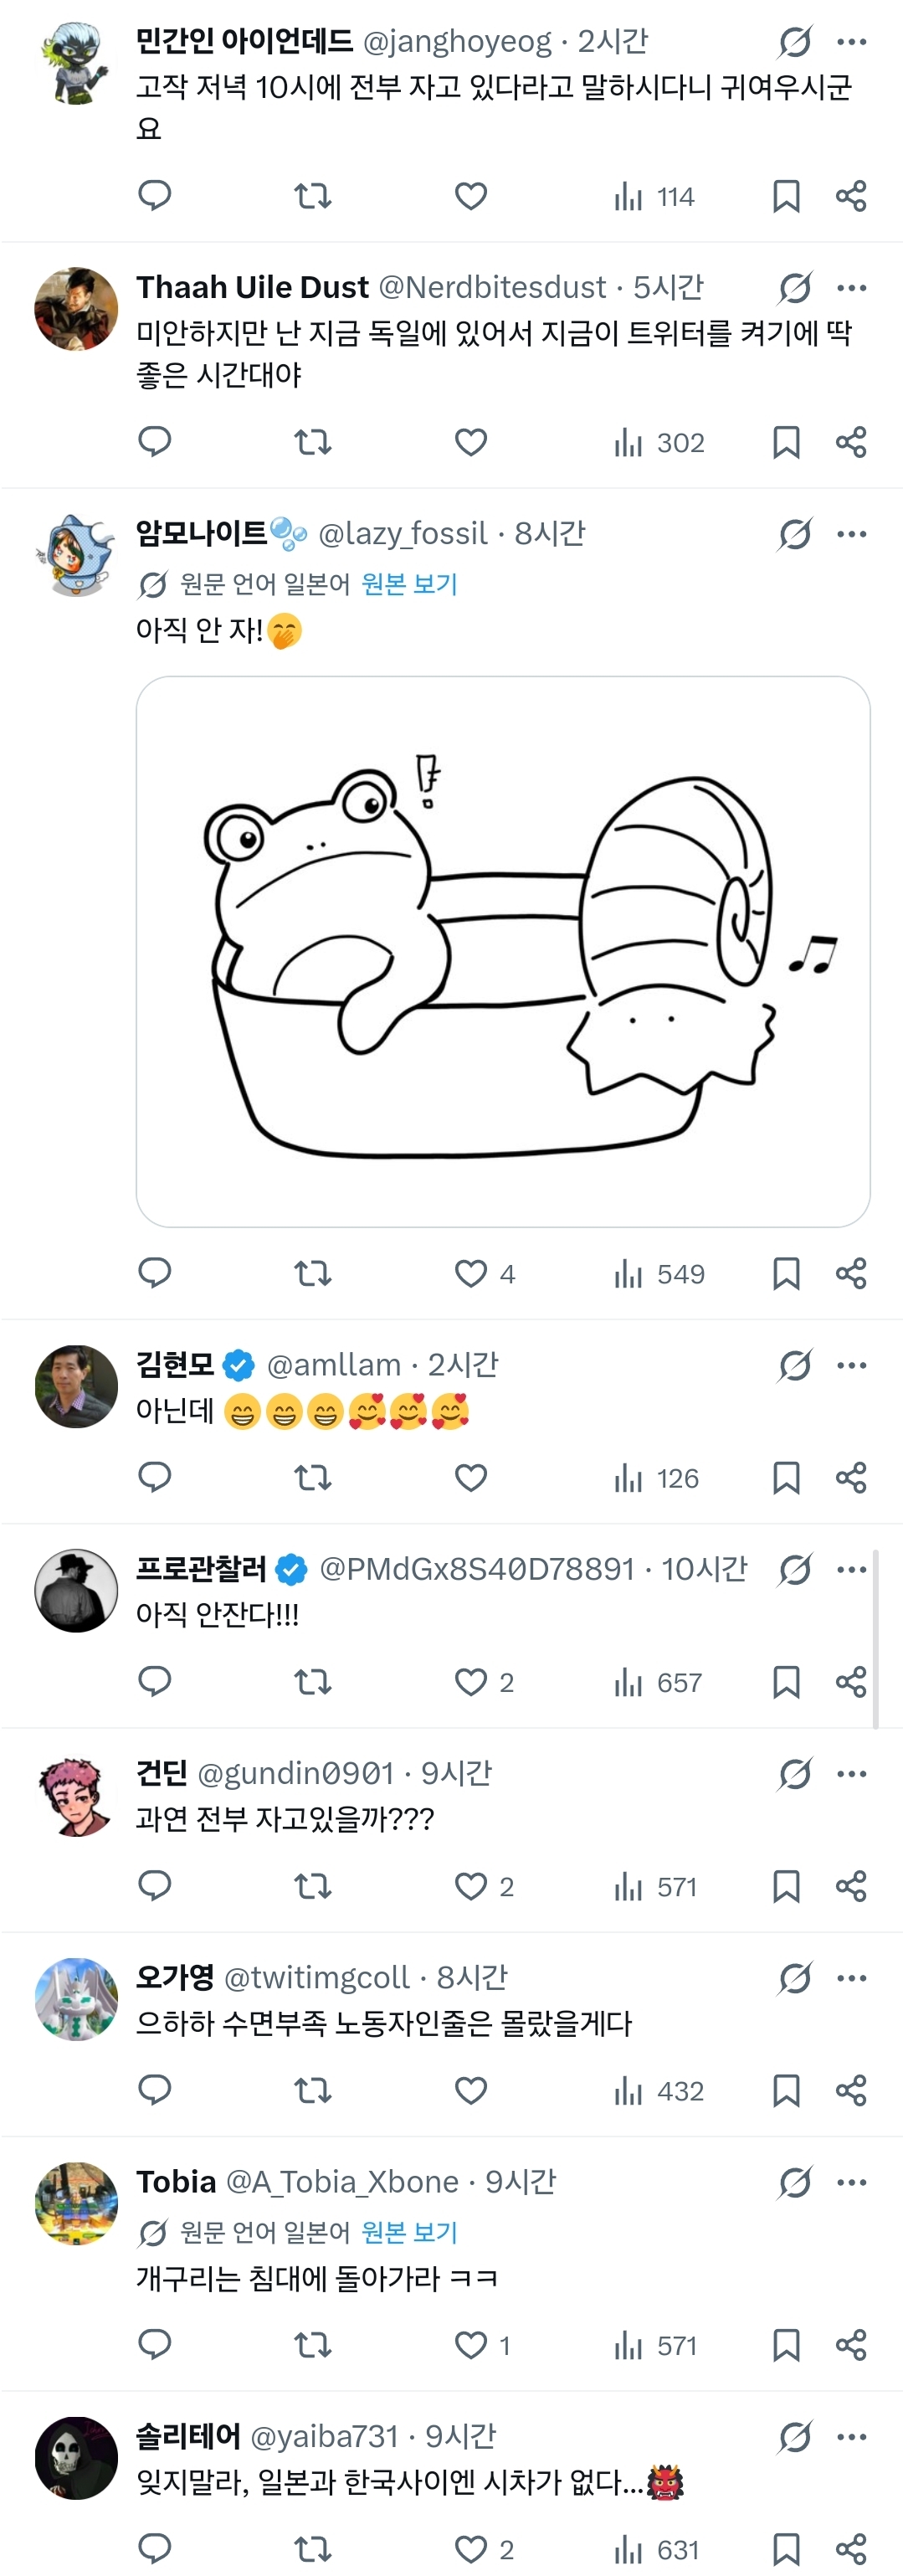Bookmark the 김현모 tweet
This screenshot has height=2576, width=903.
[x=786, y=1478]
